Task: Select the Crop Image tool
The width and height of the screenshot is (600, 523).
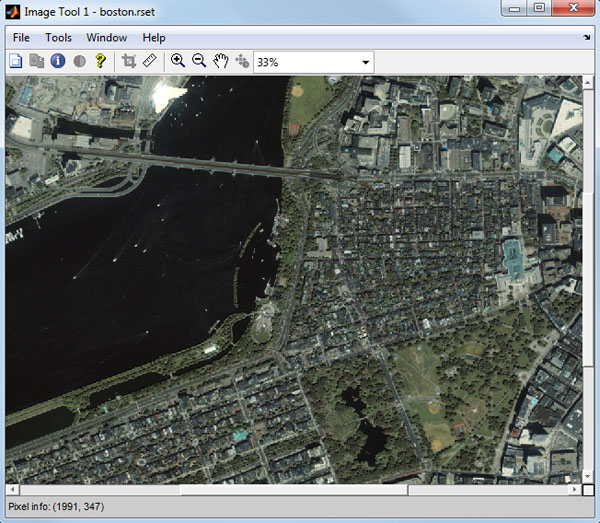Action: 128,61
